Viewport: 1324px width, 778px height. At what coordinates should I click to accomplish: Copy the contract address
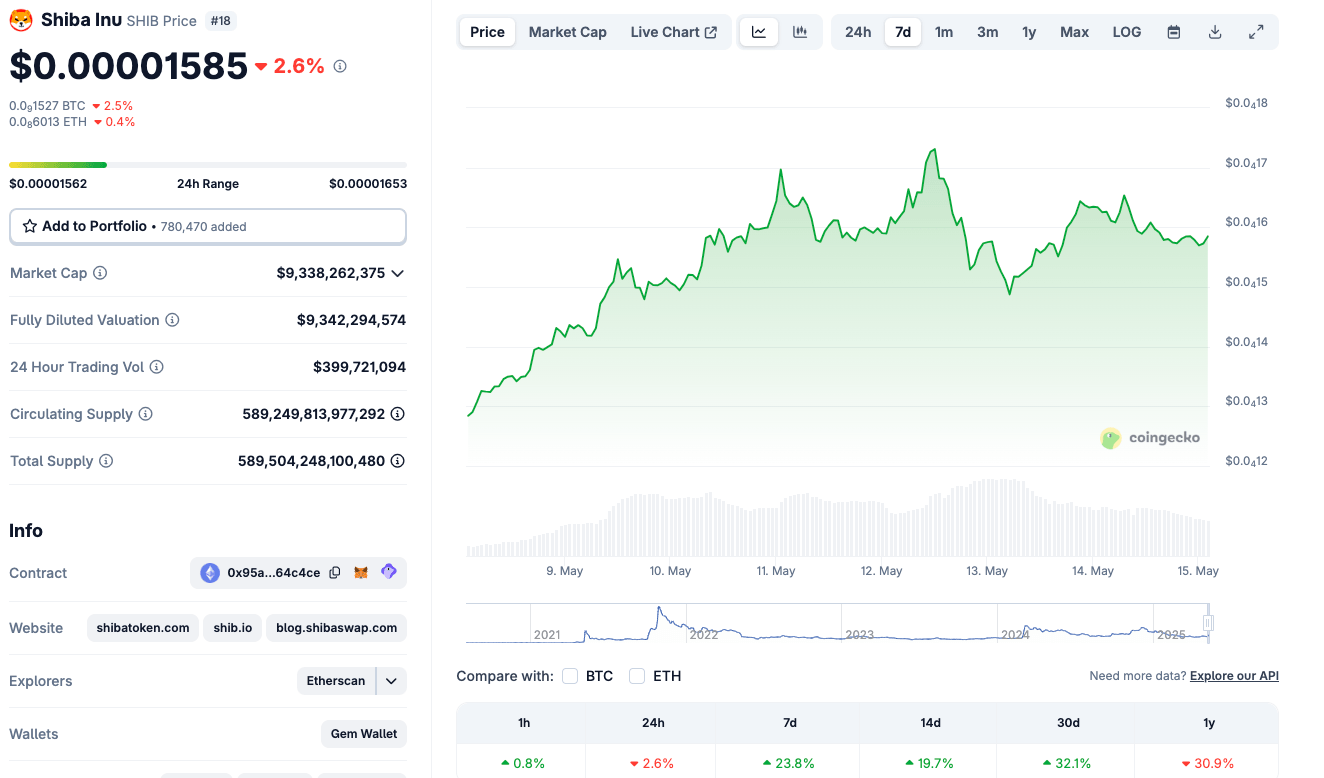coord(334,572)
